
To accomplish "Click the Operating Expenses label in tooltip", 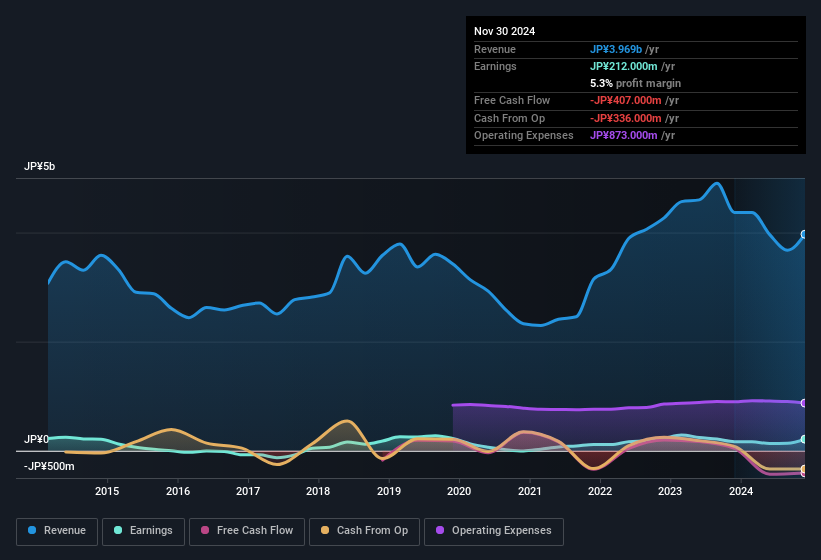I will (524, 136).
